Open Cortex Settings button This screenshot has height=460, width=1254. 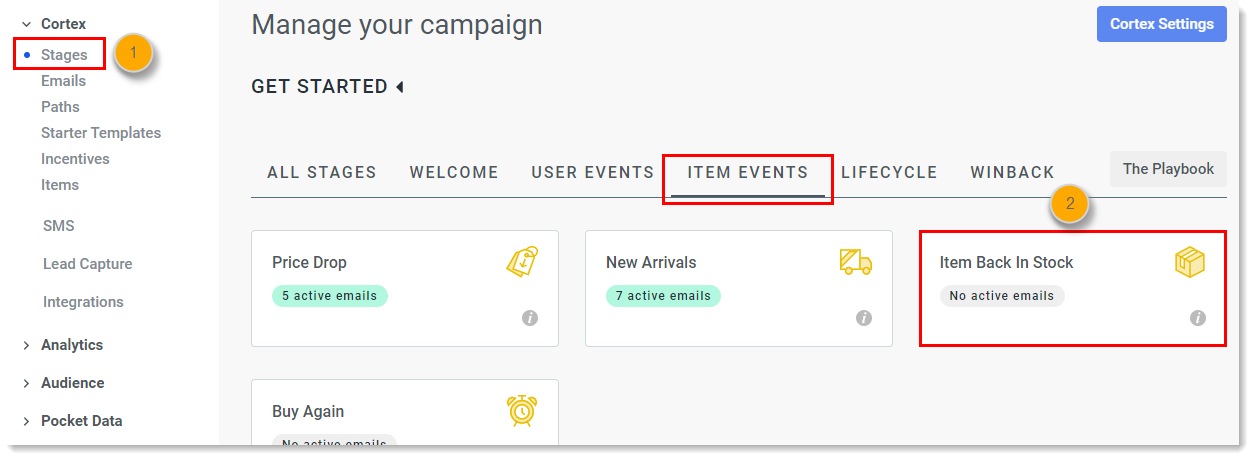coord(1162,24)
